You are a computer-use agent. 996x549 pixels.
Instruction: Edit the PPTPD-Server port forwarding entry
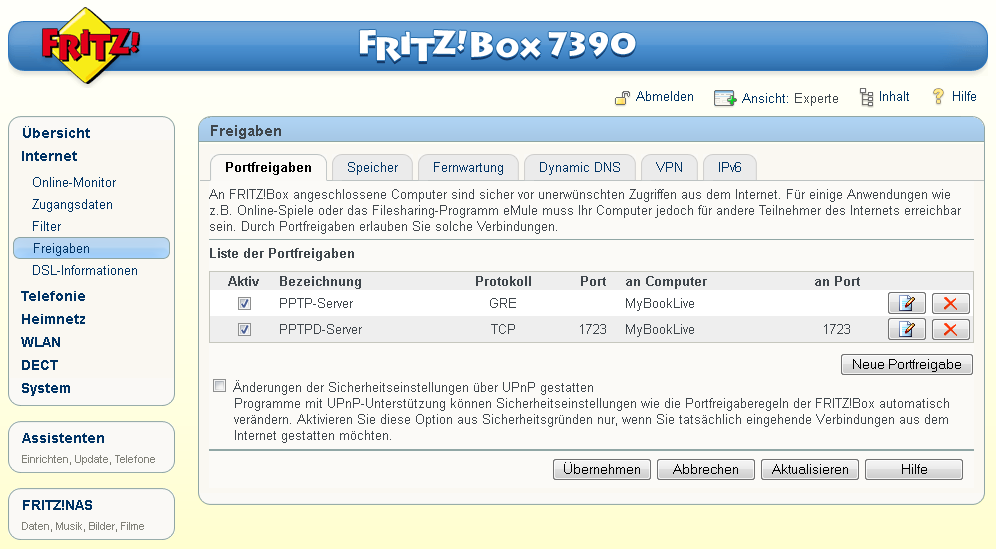pyautogui.click(x=906, y=329)
